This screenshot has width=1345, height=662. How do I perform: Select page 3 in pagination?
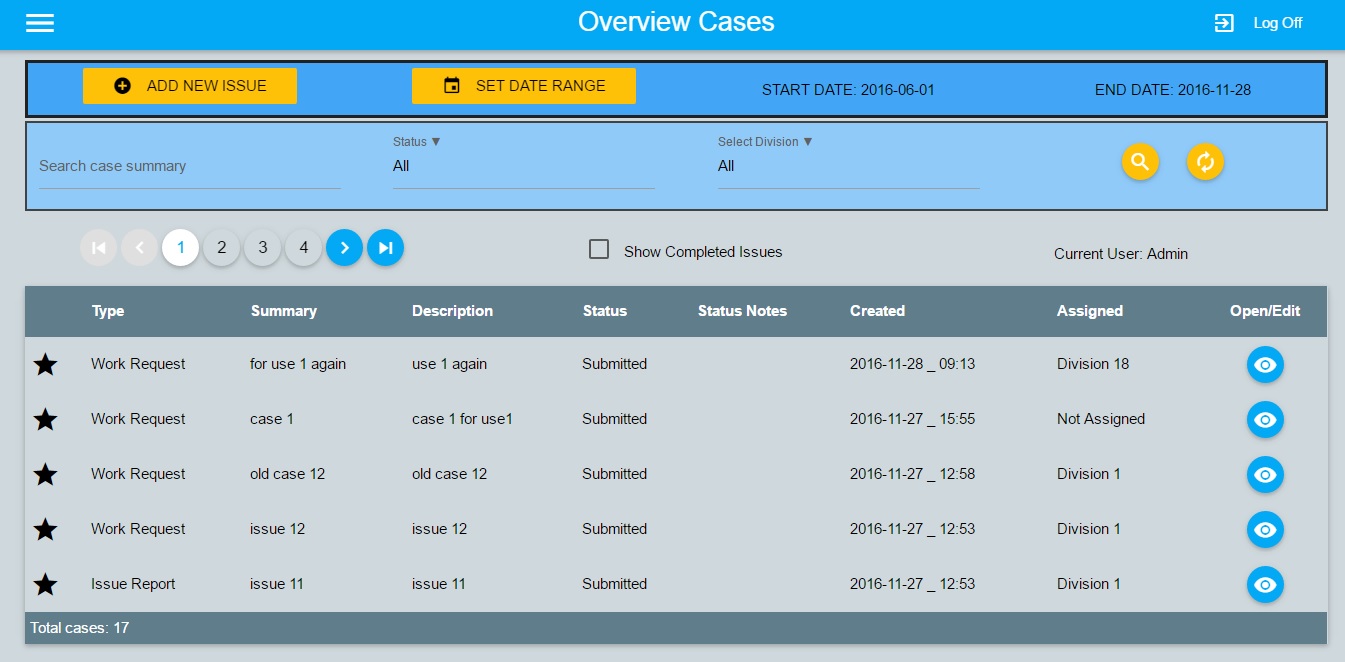pyautogui.click(x=262, y=247)
